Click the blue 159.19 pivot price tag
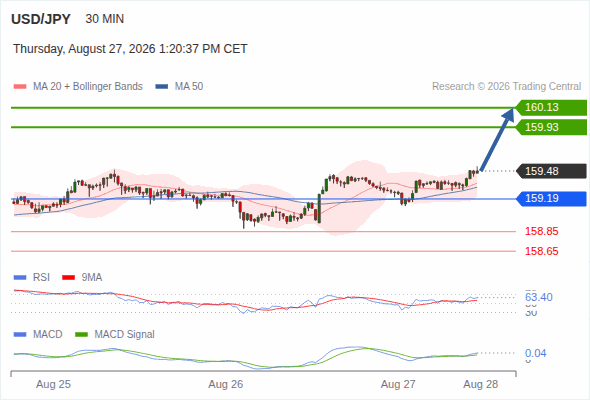 point(551,198)
